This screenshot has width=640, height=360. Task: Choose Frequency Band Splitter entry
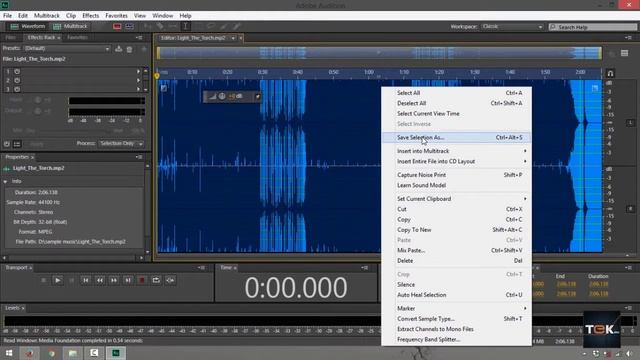click(457, 340)
